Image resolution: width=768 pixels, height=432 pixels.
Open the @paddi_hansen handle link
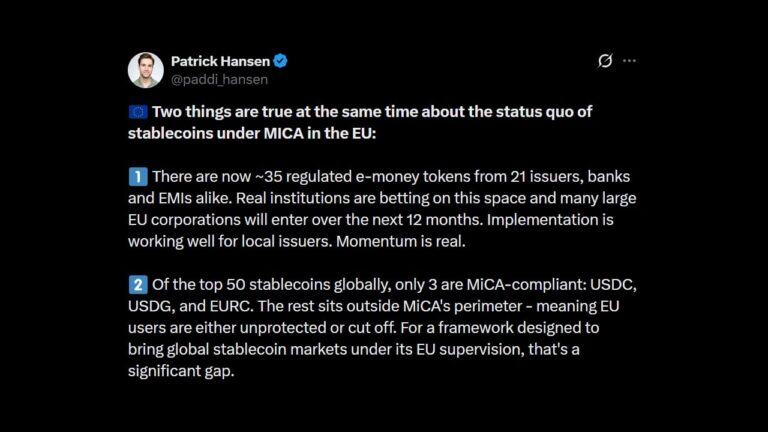tap(219, 79)
